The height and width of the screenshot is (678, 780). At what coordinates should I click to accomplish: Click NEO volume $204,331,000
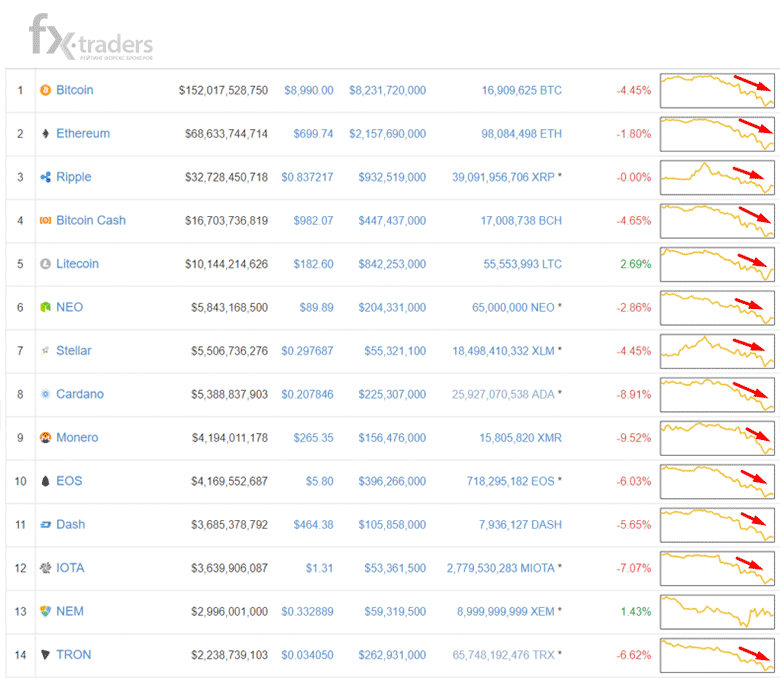point(392,307)
